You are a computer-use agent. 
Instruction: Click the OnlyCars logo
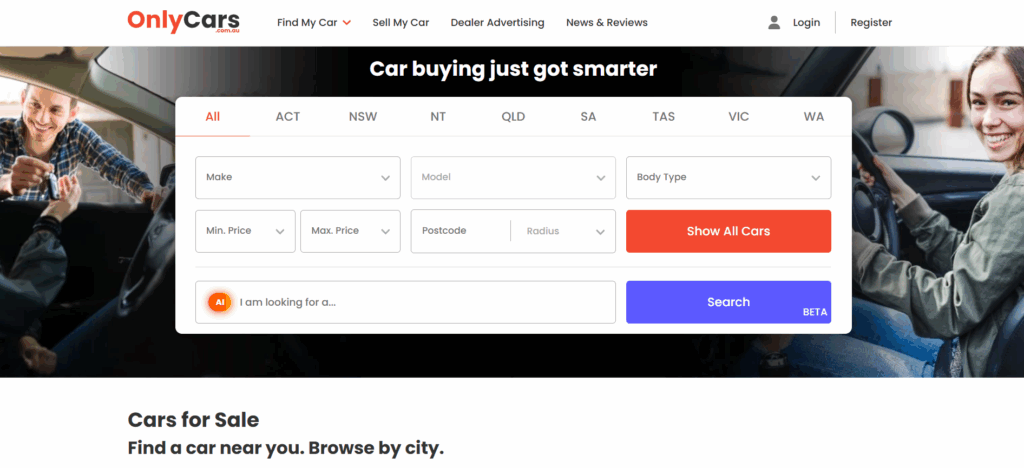pos(184,22)
